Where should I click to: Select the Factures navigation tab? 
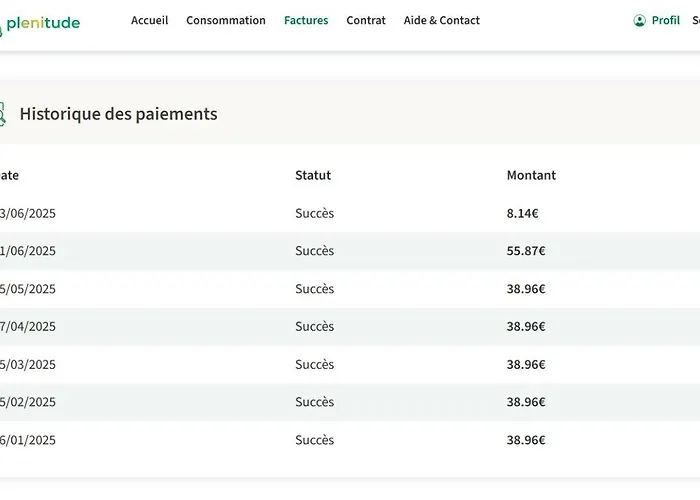pyautogui.click(x=306, y=20)
